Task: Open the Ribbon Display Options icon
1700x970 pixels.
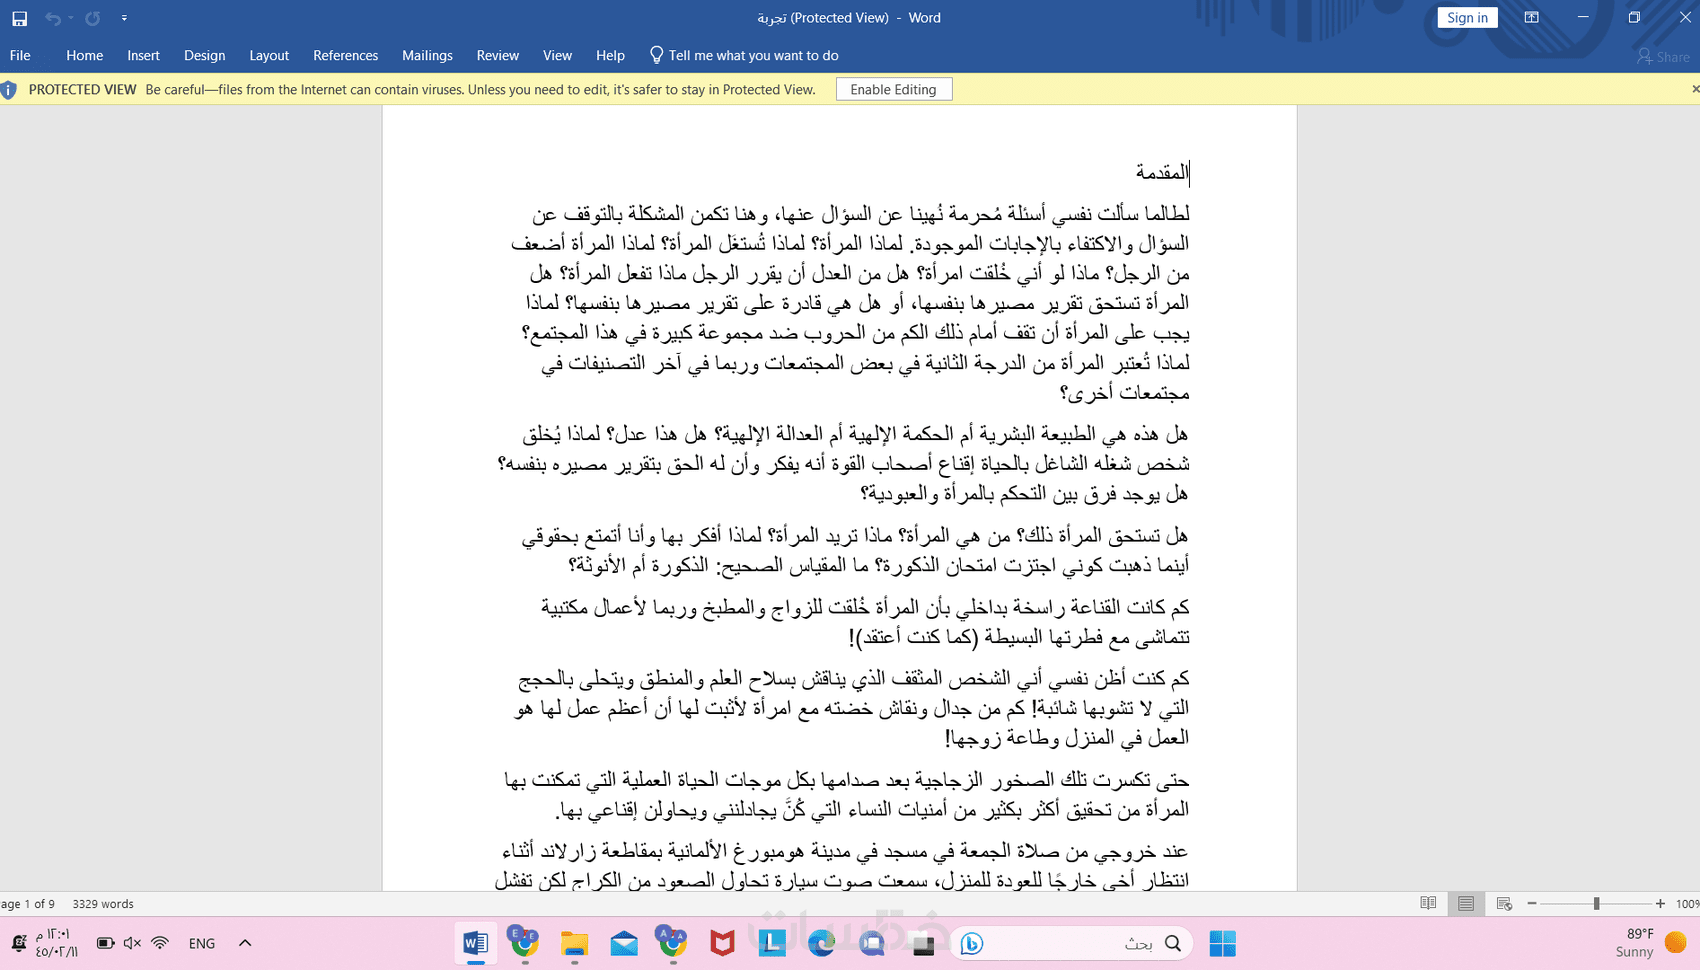Action: click(1531, 17)
